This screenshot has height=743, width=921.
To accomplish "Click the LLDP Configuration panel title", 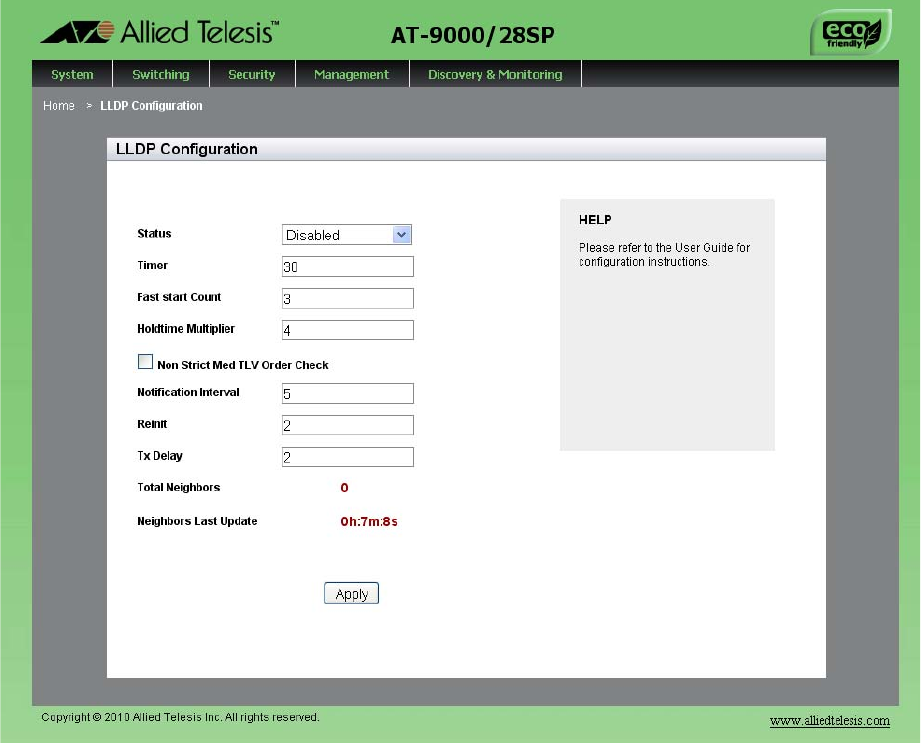I will click(x=187, y=149).
